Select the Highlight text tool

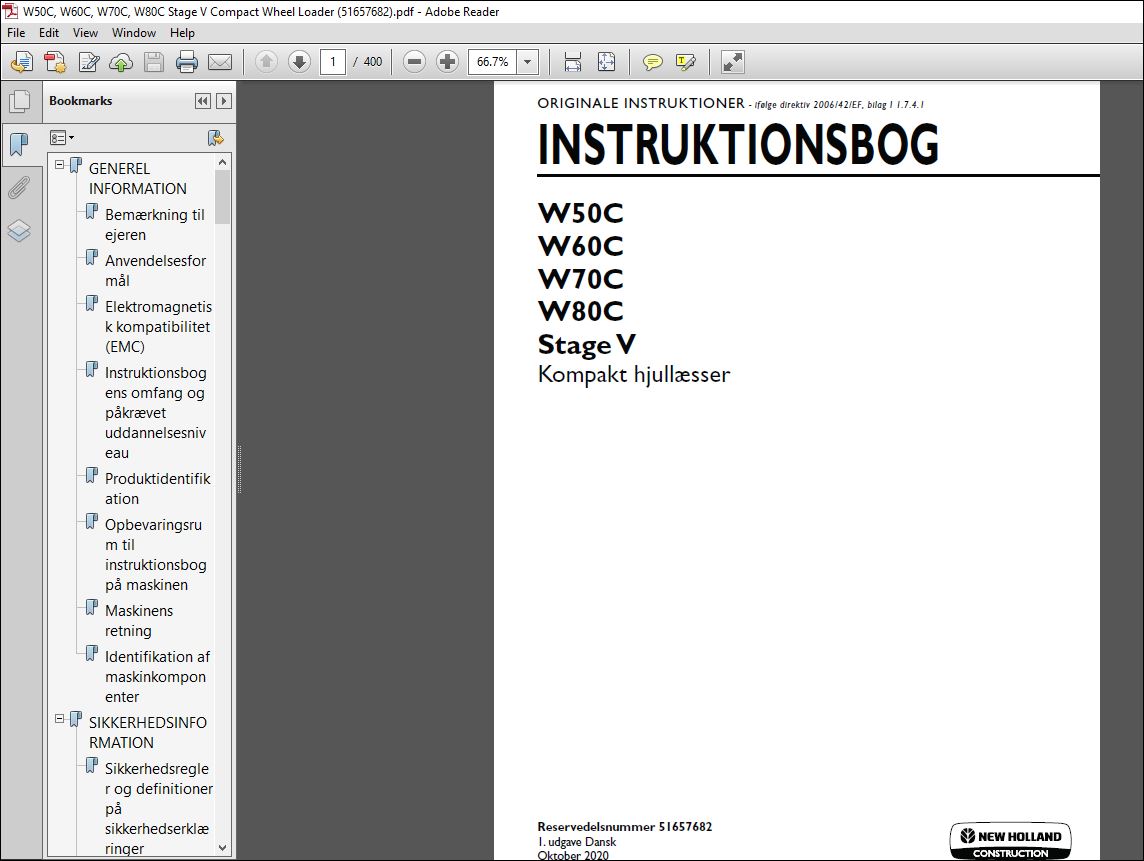[x=685, y=62]
